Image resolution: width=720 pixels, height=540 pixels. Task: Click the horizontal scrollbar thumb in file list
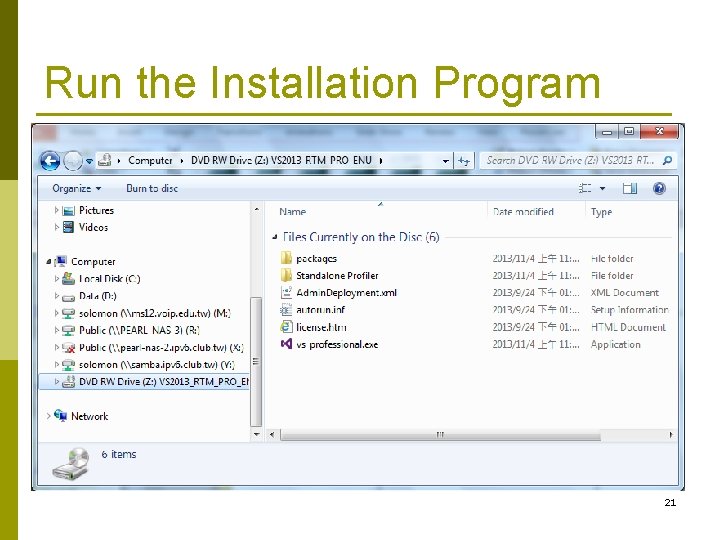tap(440, 434)
